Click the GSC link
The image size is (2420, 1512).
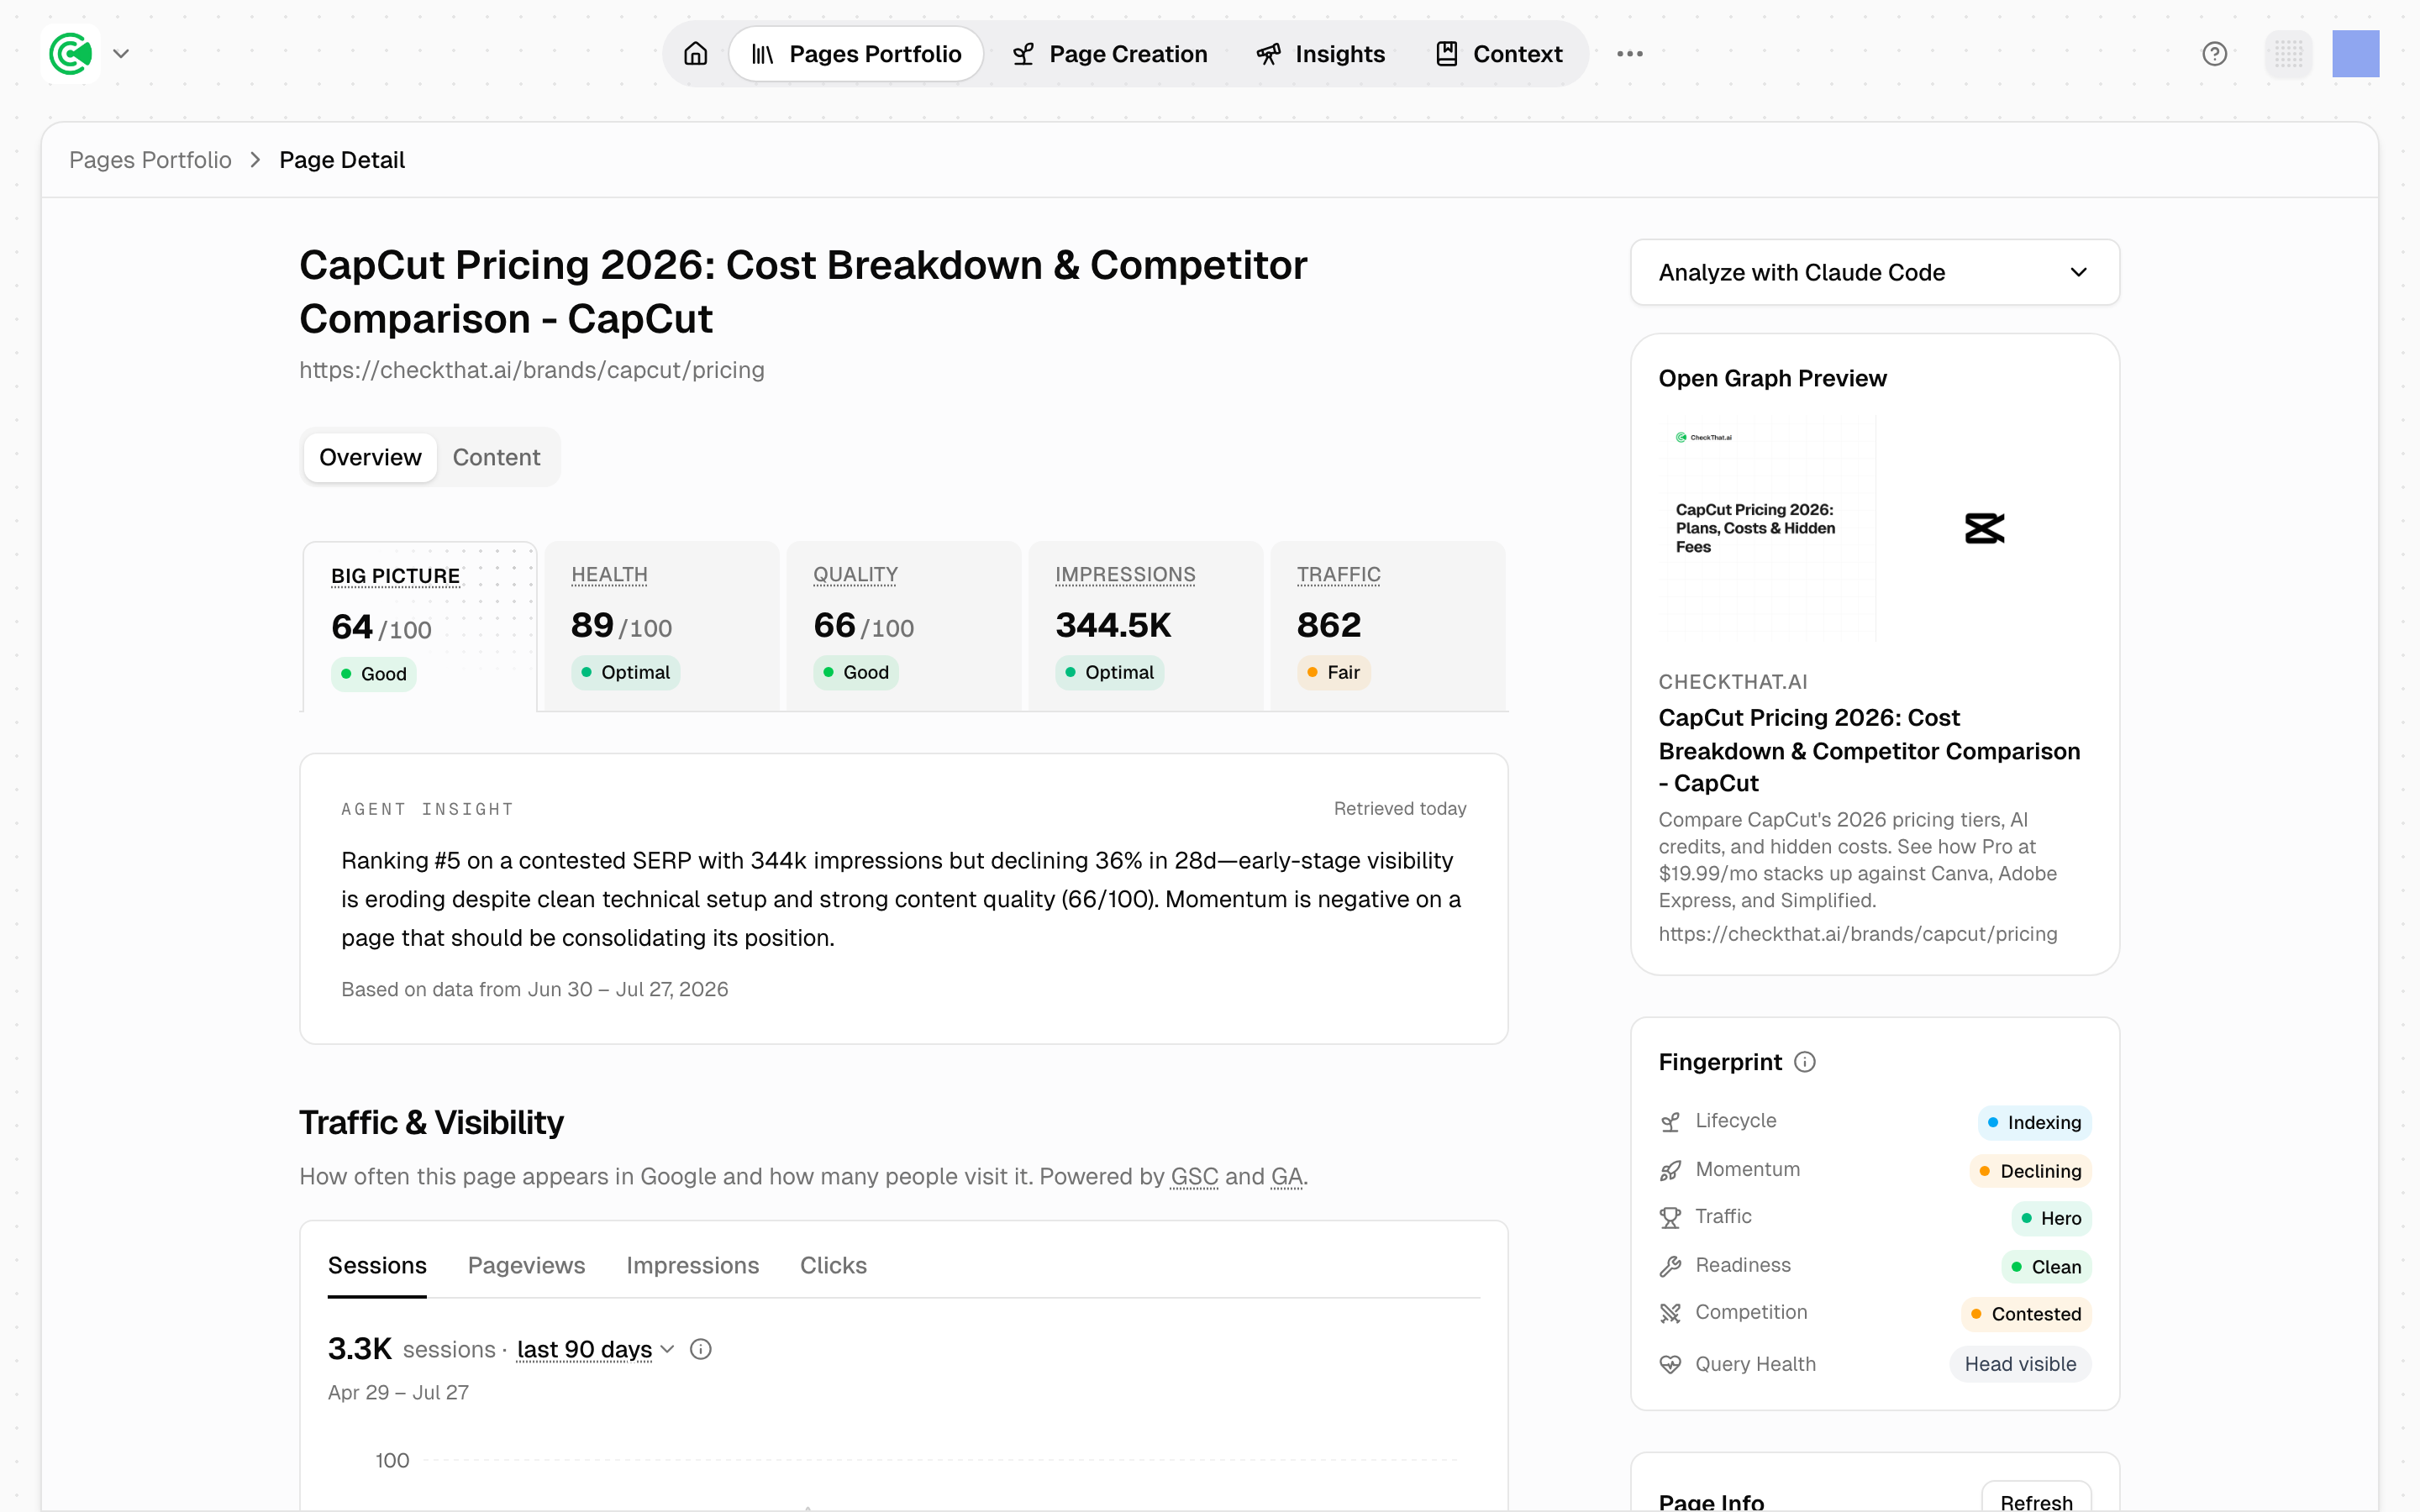coord(1194,1177)
